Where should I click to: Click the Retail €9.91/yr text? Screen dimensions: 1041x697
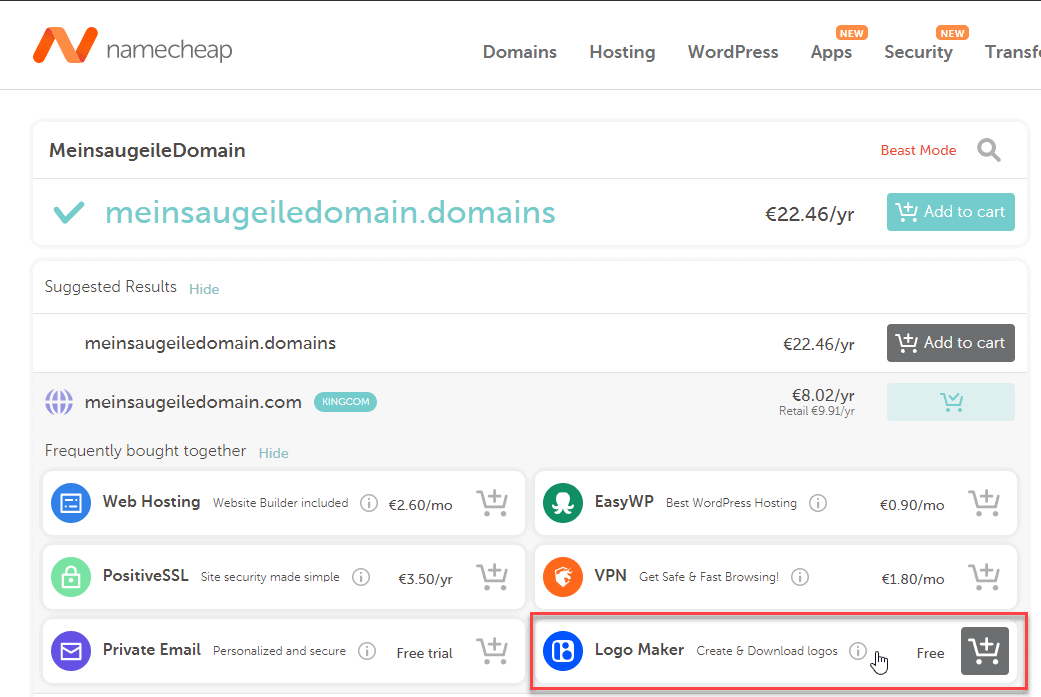point(817,411)
